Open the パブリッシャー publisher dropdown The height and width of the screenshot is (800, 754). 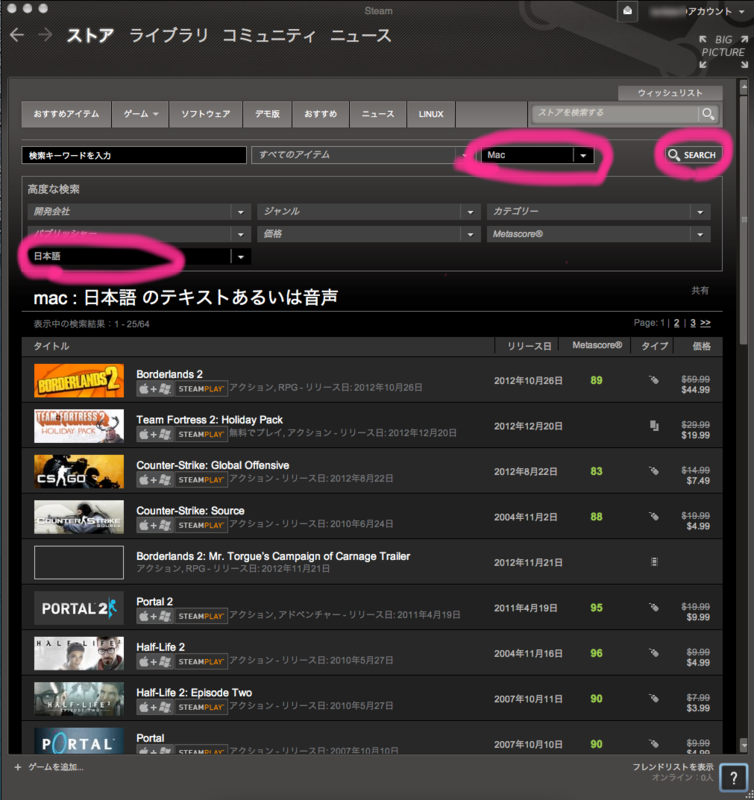click(139, 234)
